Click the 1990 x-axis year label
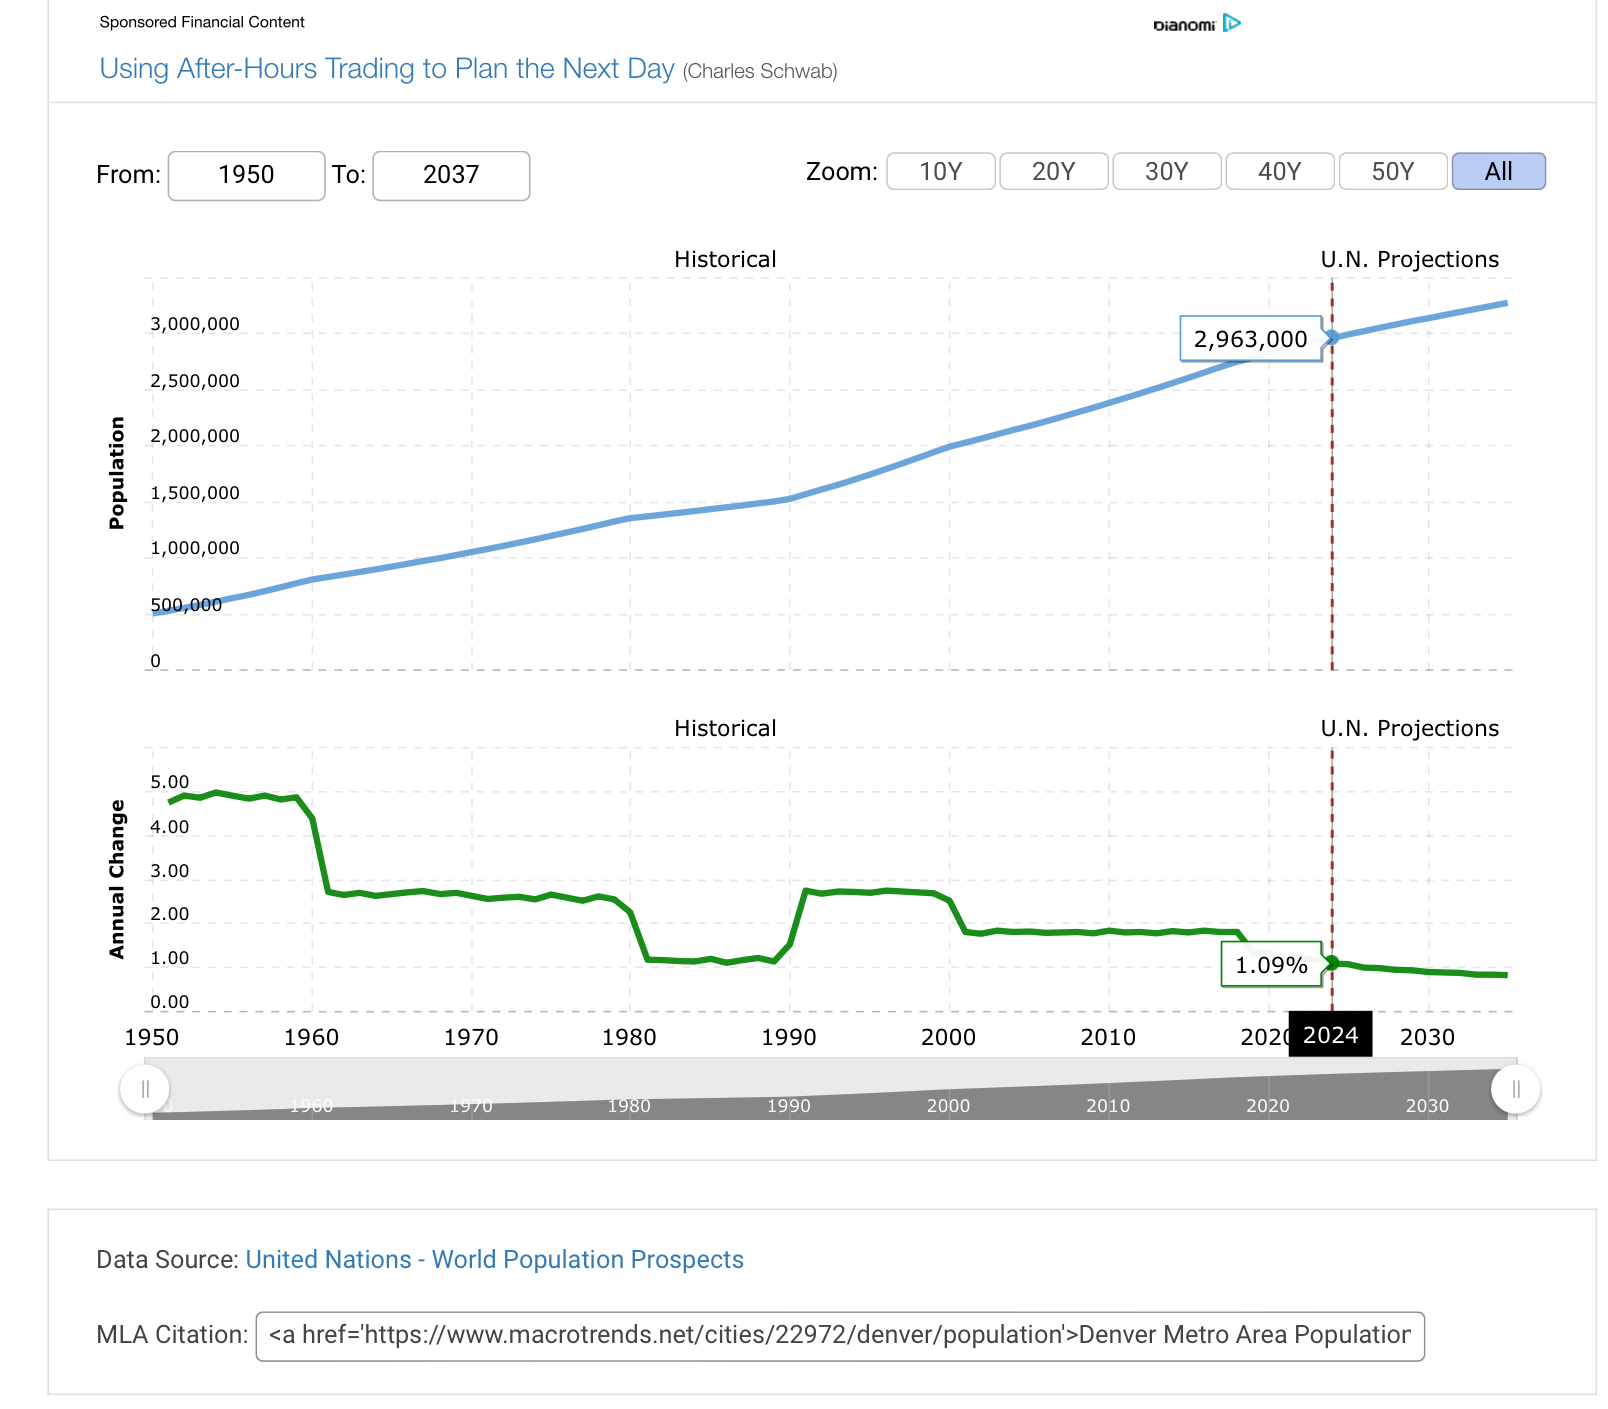The image size is (1608, 1409). (x=789, y=1037)
